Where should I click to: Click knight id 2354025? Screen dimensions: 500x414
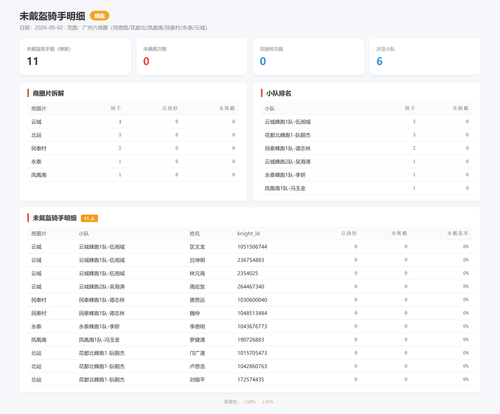pos(248,273)
